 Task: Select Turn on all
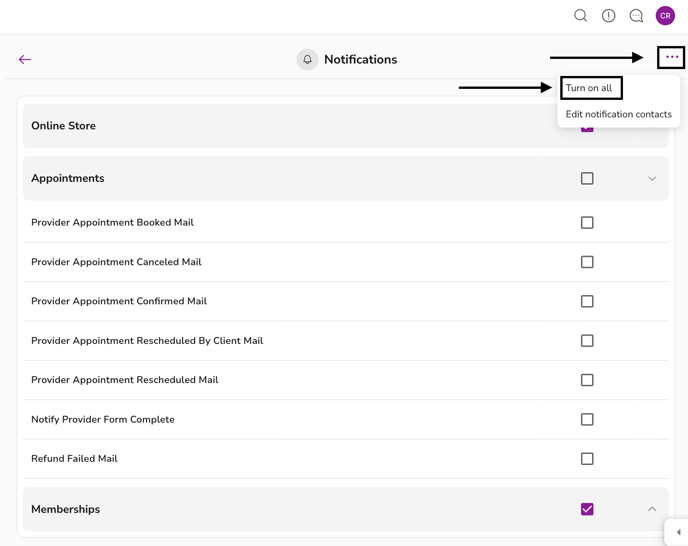click(590, 88)
